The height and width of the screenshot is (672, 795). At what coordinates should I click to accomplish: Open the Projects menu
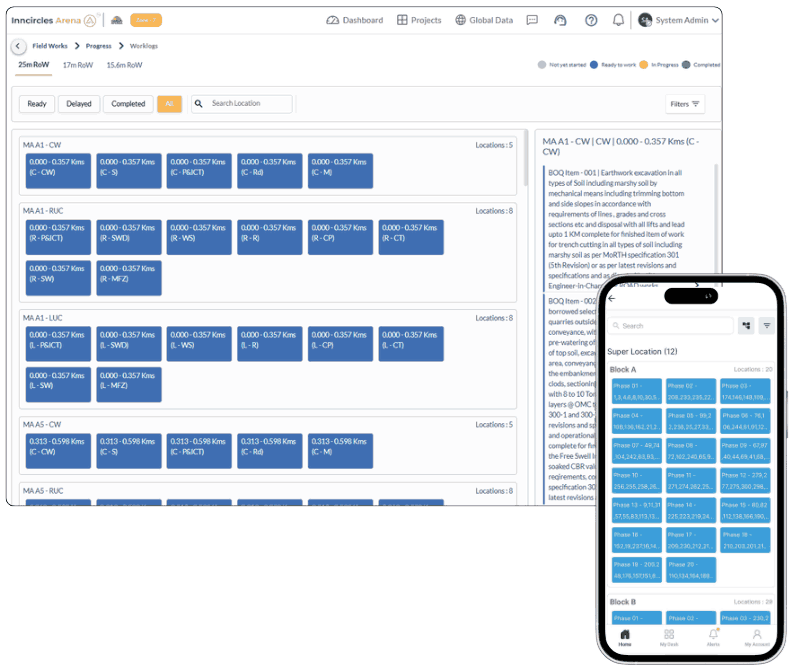[x=419, y=20]
